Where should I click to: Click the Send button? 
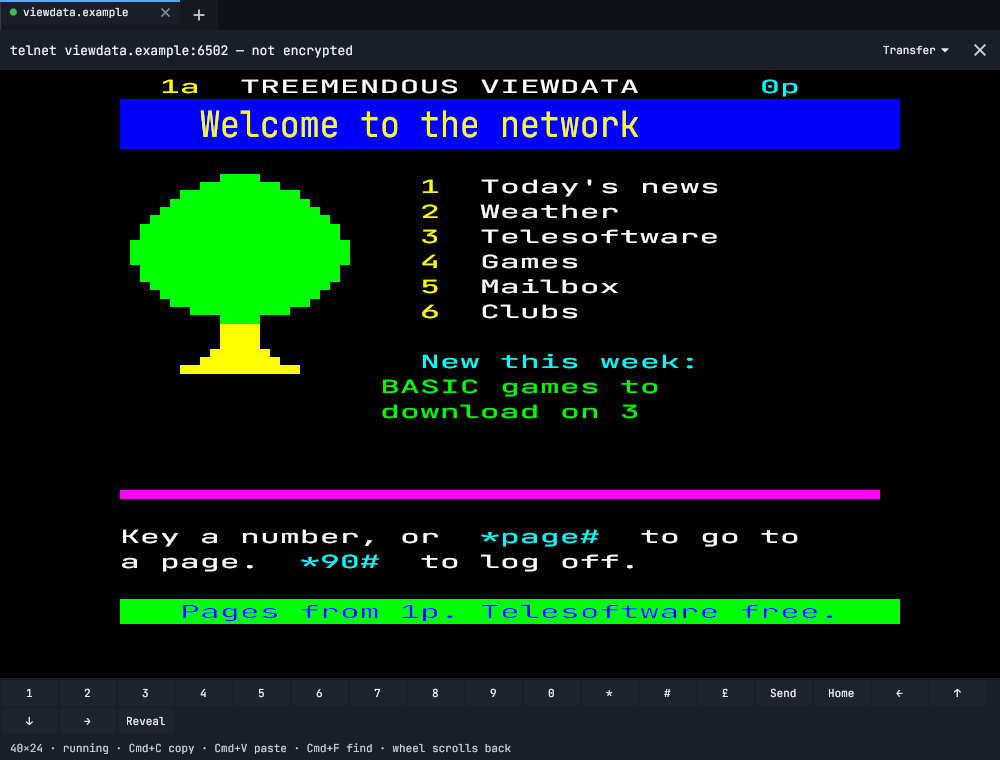tap(783, 693)
